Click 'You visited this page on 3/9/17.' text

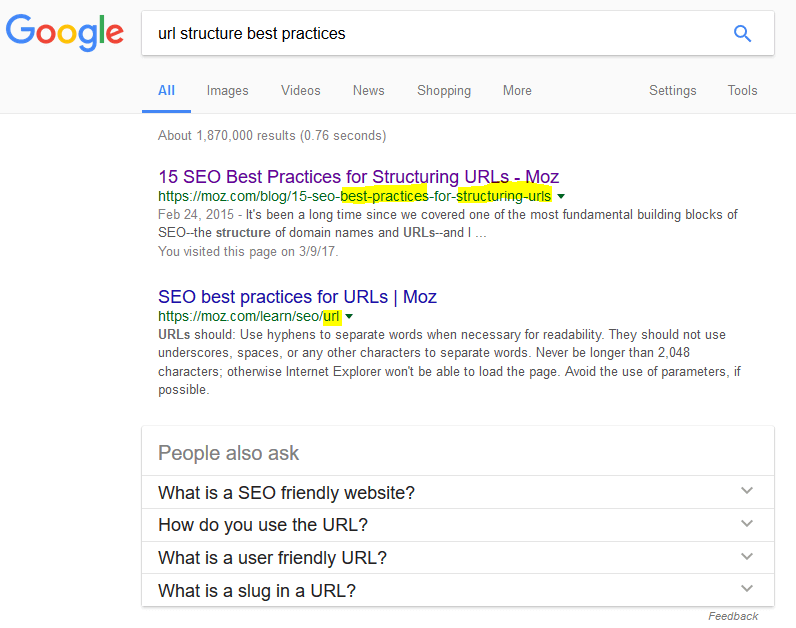pos(248,251)
